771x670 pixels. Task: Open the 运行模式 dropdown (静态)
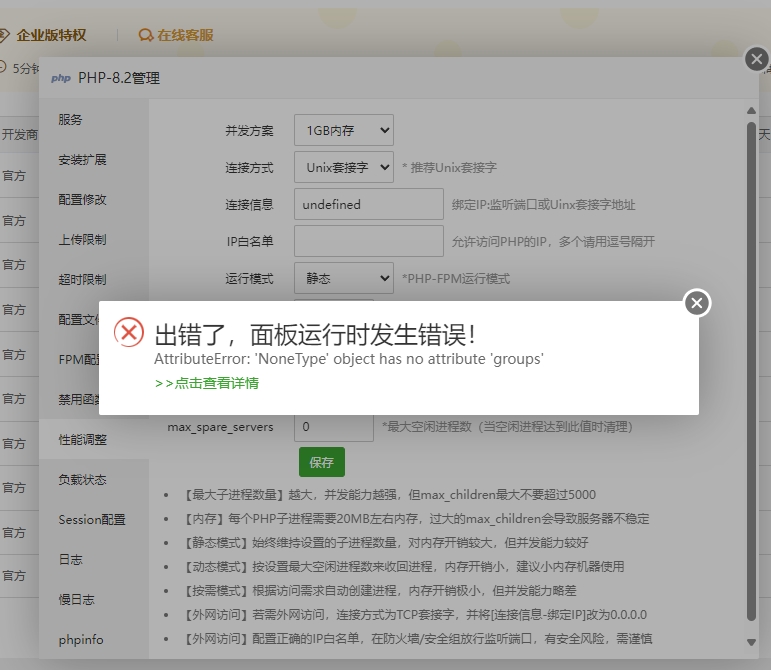[344, 278]
